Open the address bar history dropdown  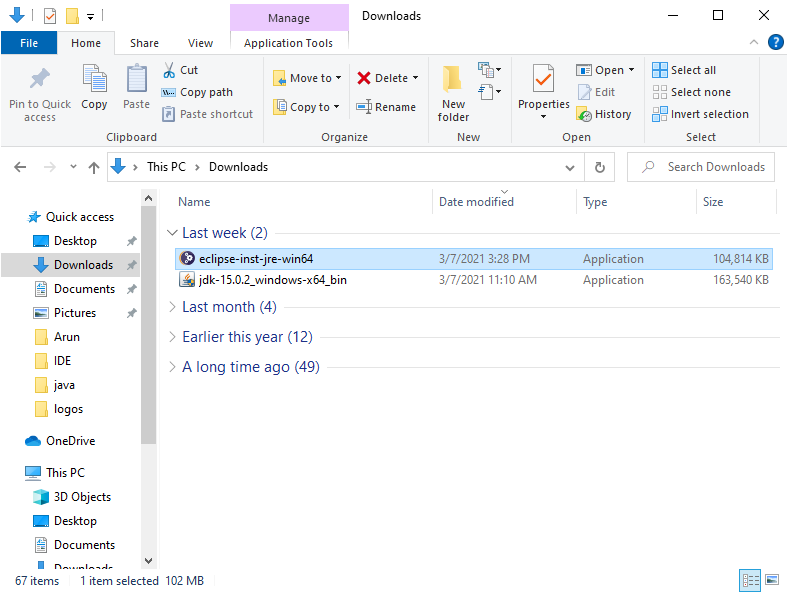pyautogui.click(x=569, y=167)
